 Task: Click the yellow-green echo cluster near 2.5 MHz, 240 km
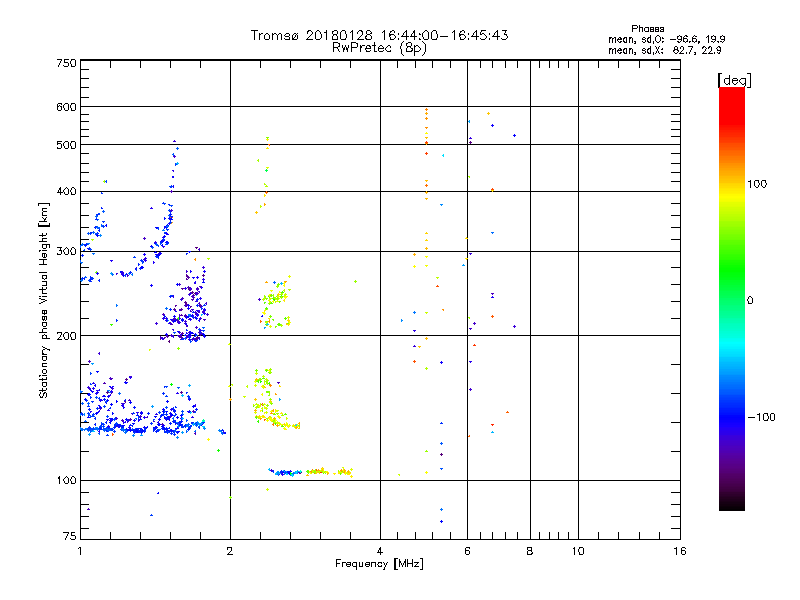pyautogui.click(x=274, y=296)
